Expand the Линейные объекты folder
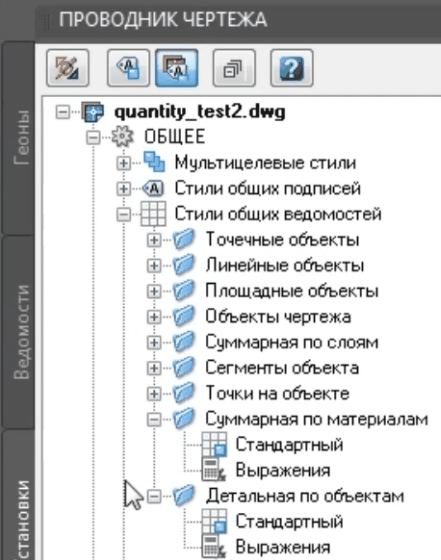 click(x=154, y=266)
